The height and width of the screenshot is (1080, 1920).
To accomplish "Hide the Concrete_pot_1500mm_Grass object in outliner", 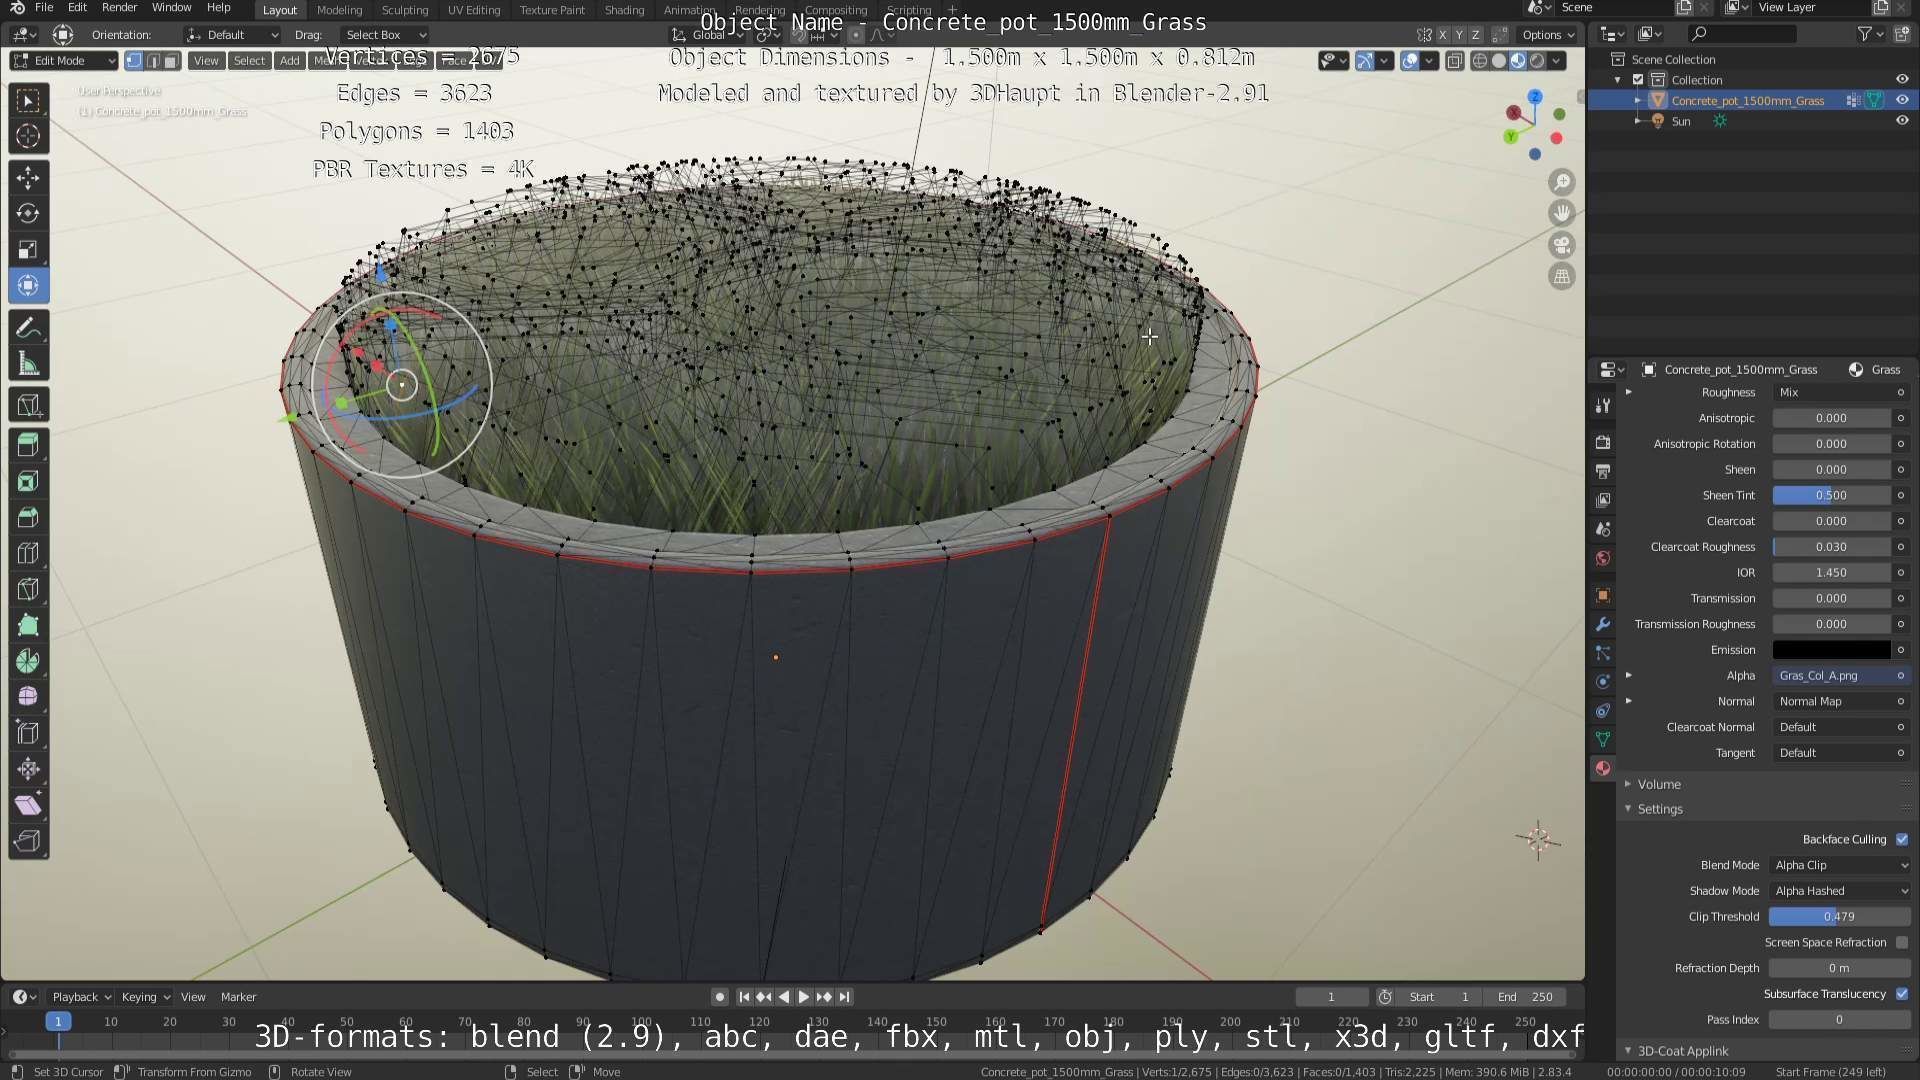I will (x=1902, y=100).
